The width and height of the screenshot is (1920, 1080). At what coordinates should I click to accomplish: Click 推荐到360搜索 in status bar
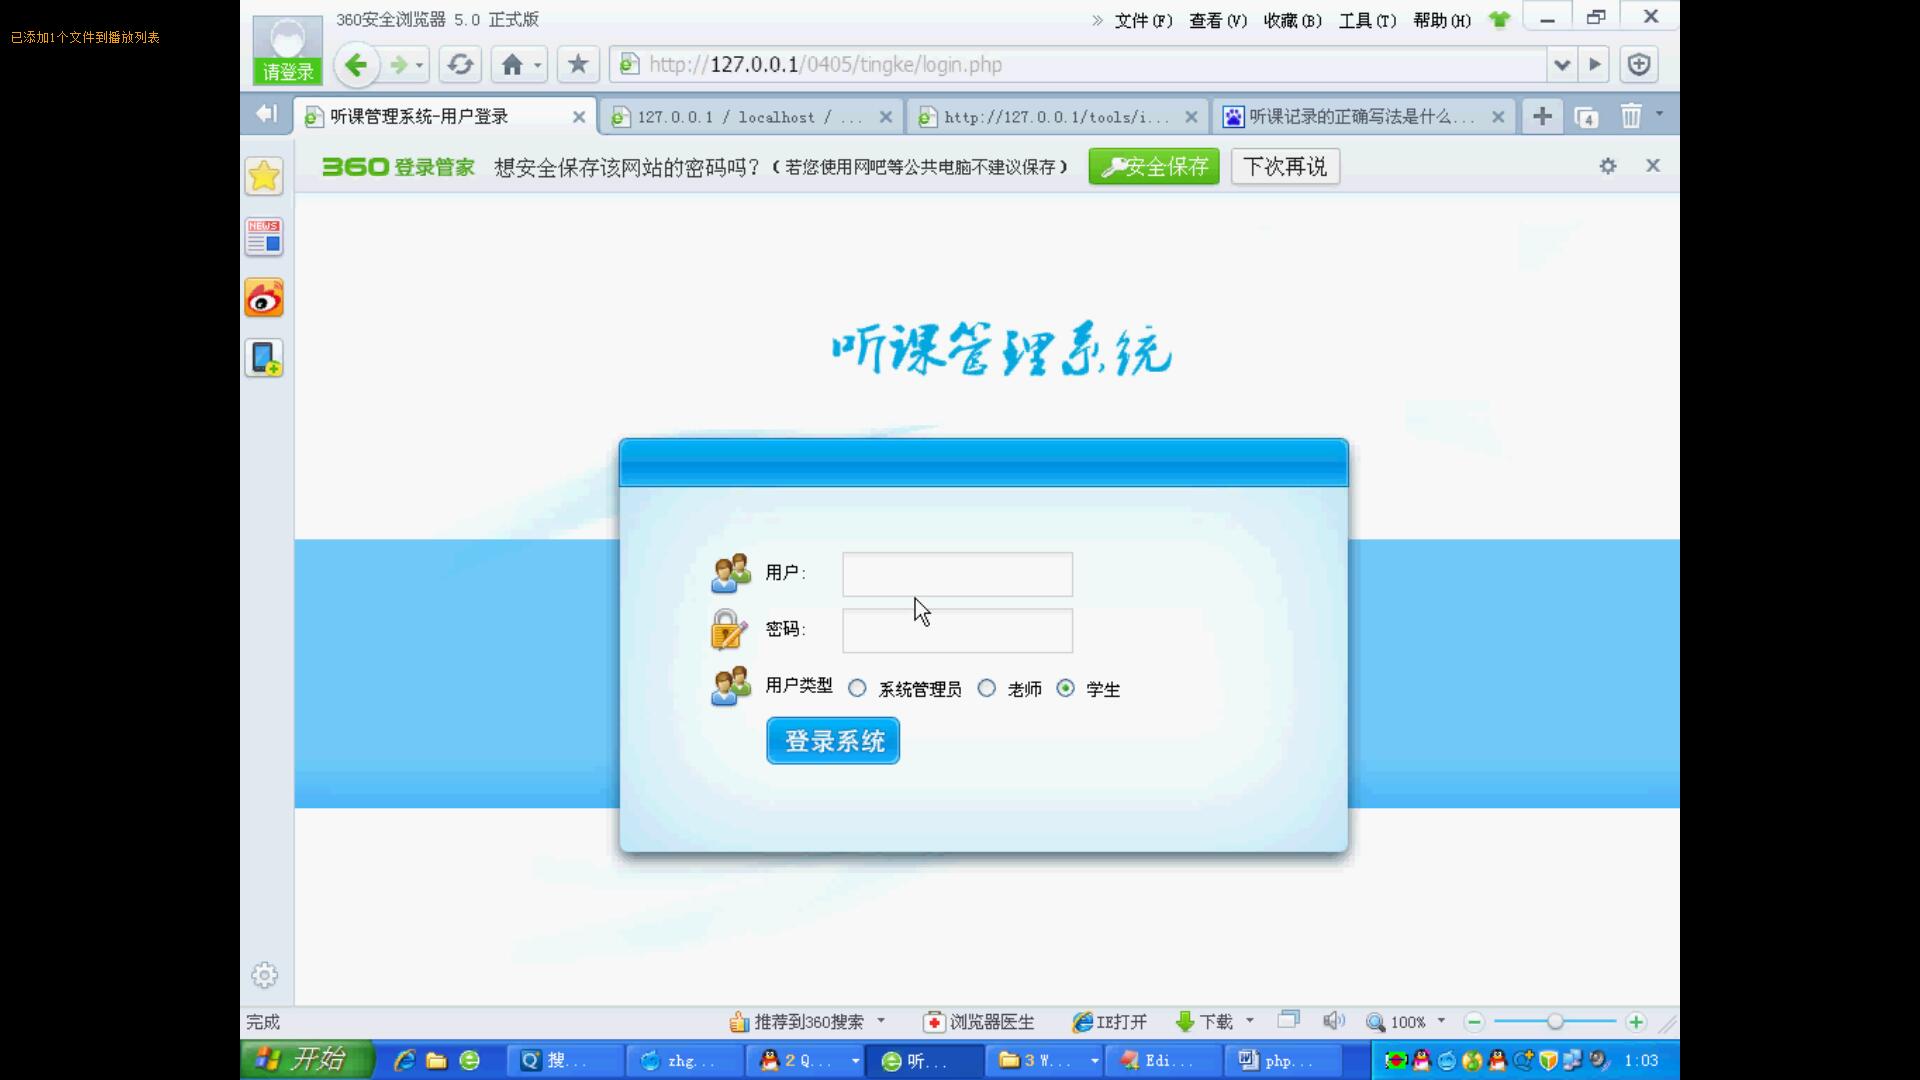point(797,1022)
